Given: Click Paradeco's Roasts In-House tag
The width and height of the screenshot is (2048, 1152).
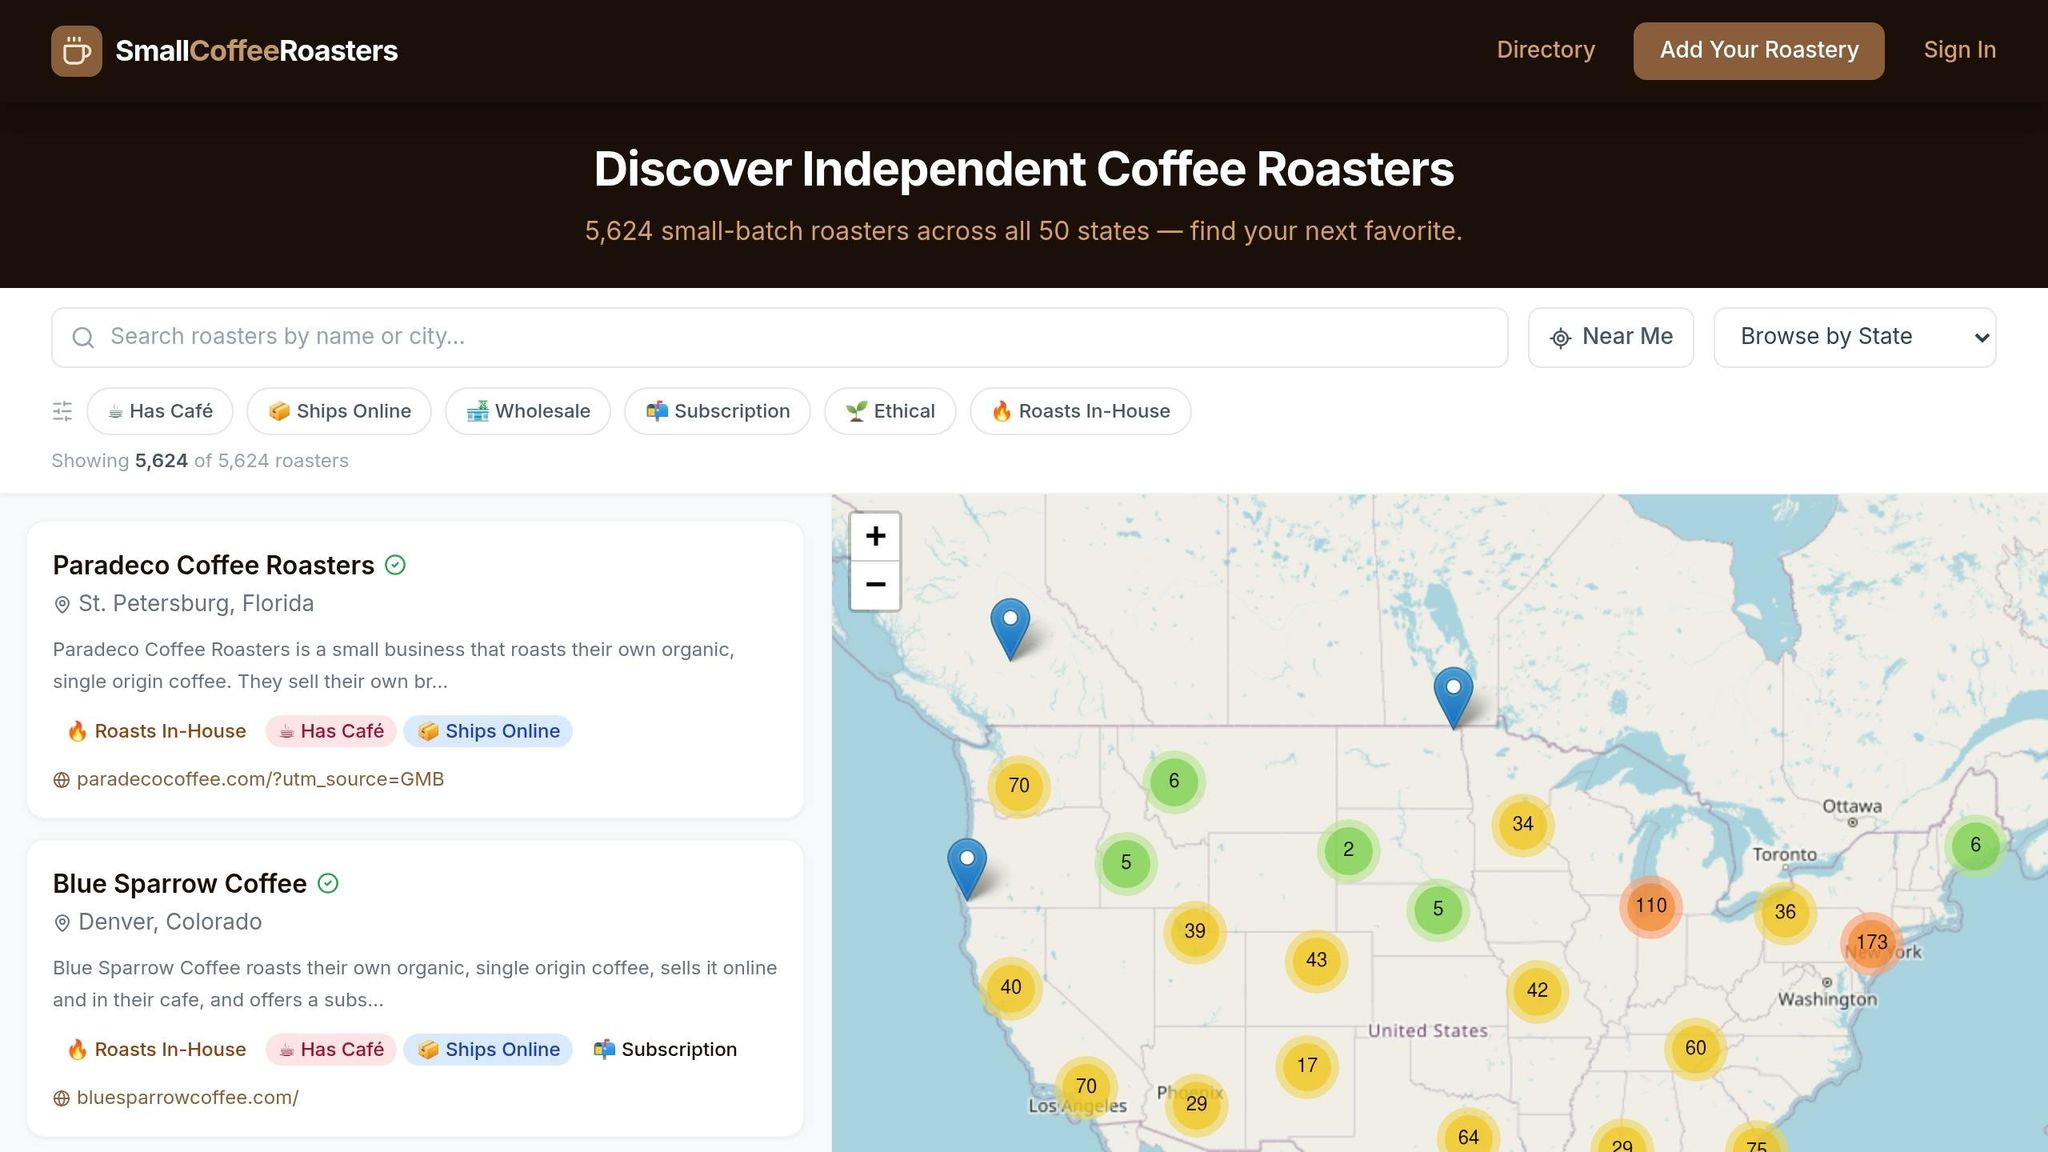Looking at the screenshot, I should coord(156,731).
